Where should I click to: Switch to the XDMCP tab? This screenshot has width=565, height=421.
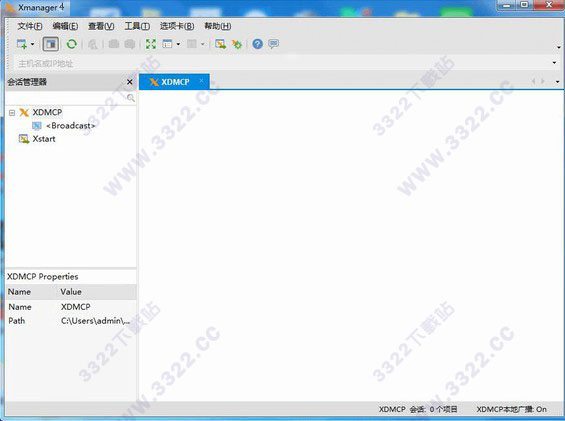(175, 82)
